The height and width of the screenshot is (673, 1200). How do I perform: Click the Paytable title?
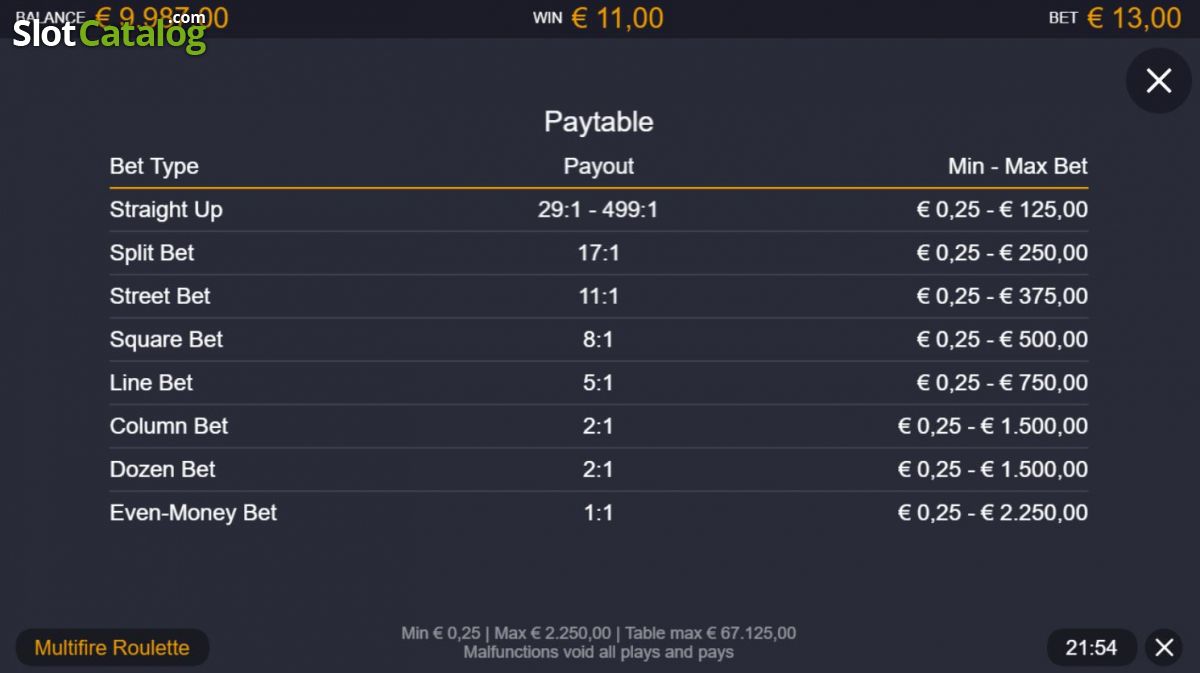click(599, 122)
